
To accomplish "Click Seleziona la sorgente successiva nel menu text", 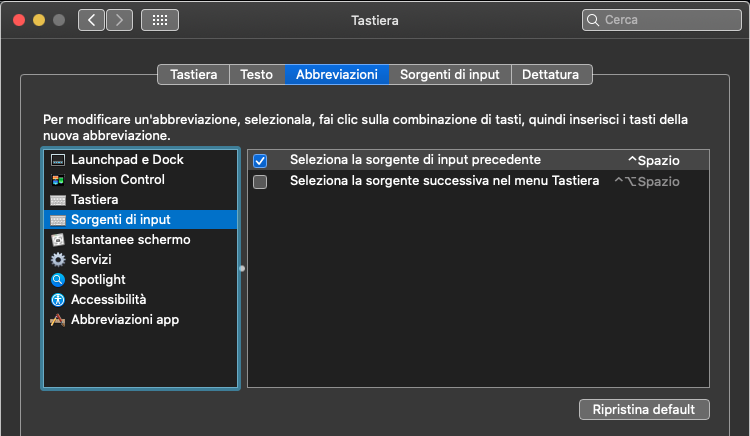I will point(444,181).
